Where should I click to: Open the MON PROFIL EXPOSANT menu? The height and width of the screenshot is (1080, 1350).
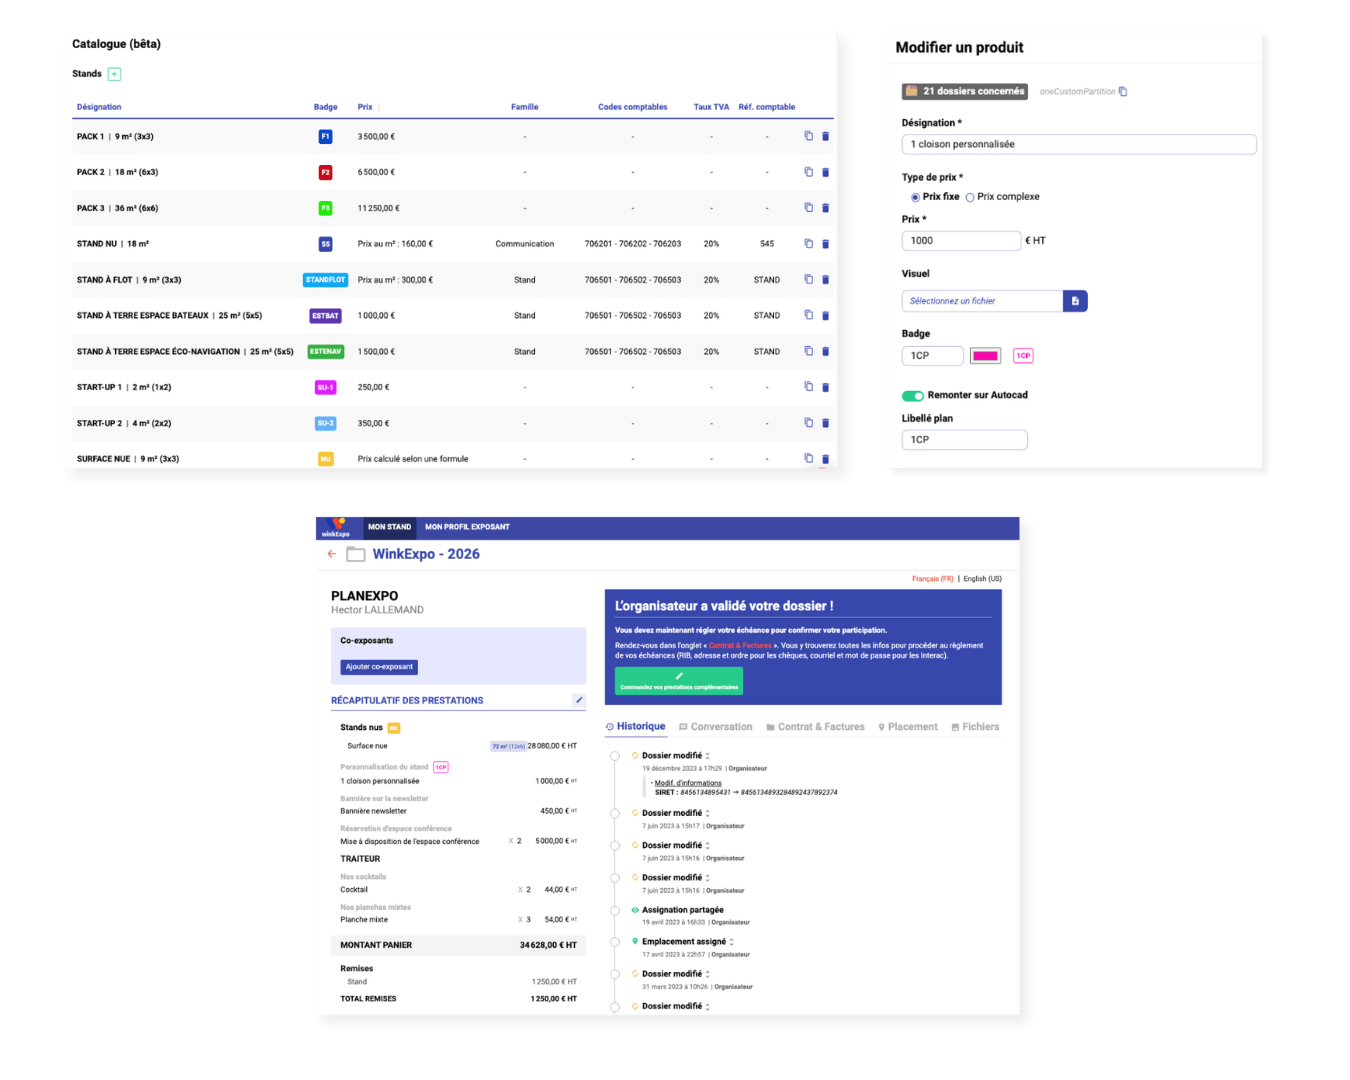pos(467,527)
